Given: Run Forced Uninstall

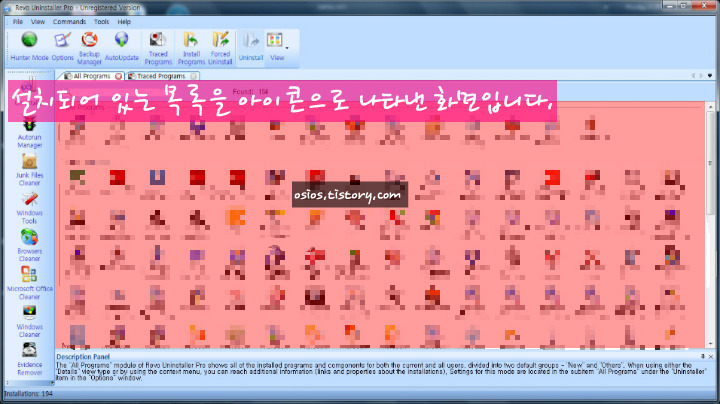Looking at the screenshot, I should pos(220,48).
